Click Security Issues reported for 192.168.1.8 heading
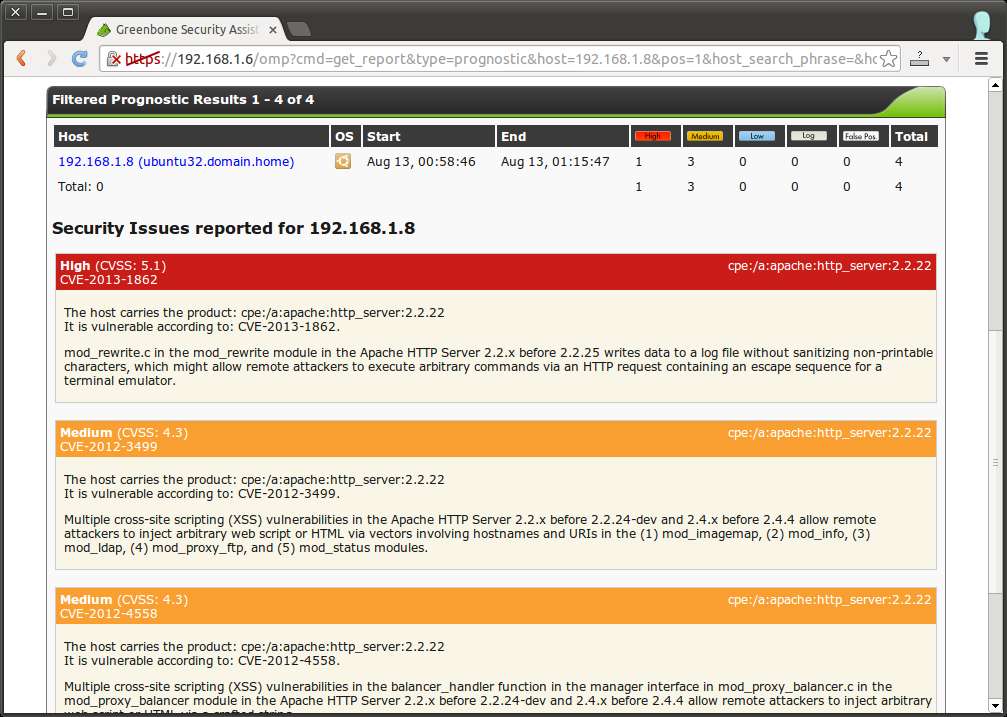Image resolution: width=1007 pixels, height=717 pixels. pyautogui.click(x=233, y=228)
